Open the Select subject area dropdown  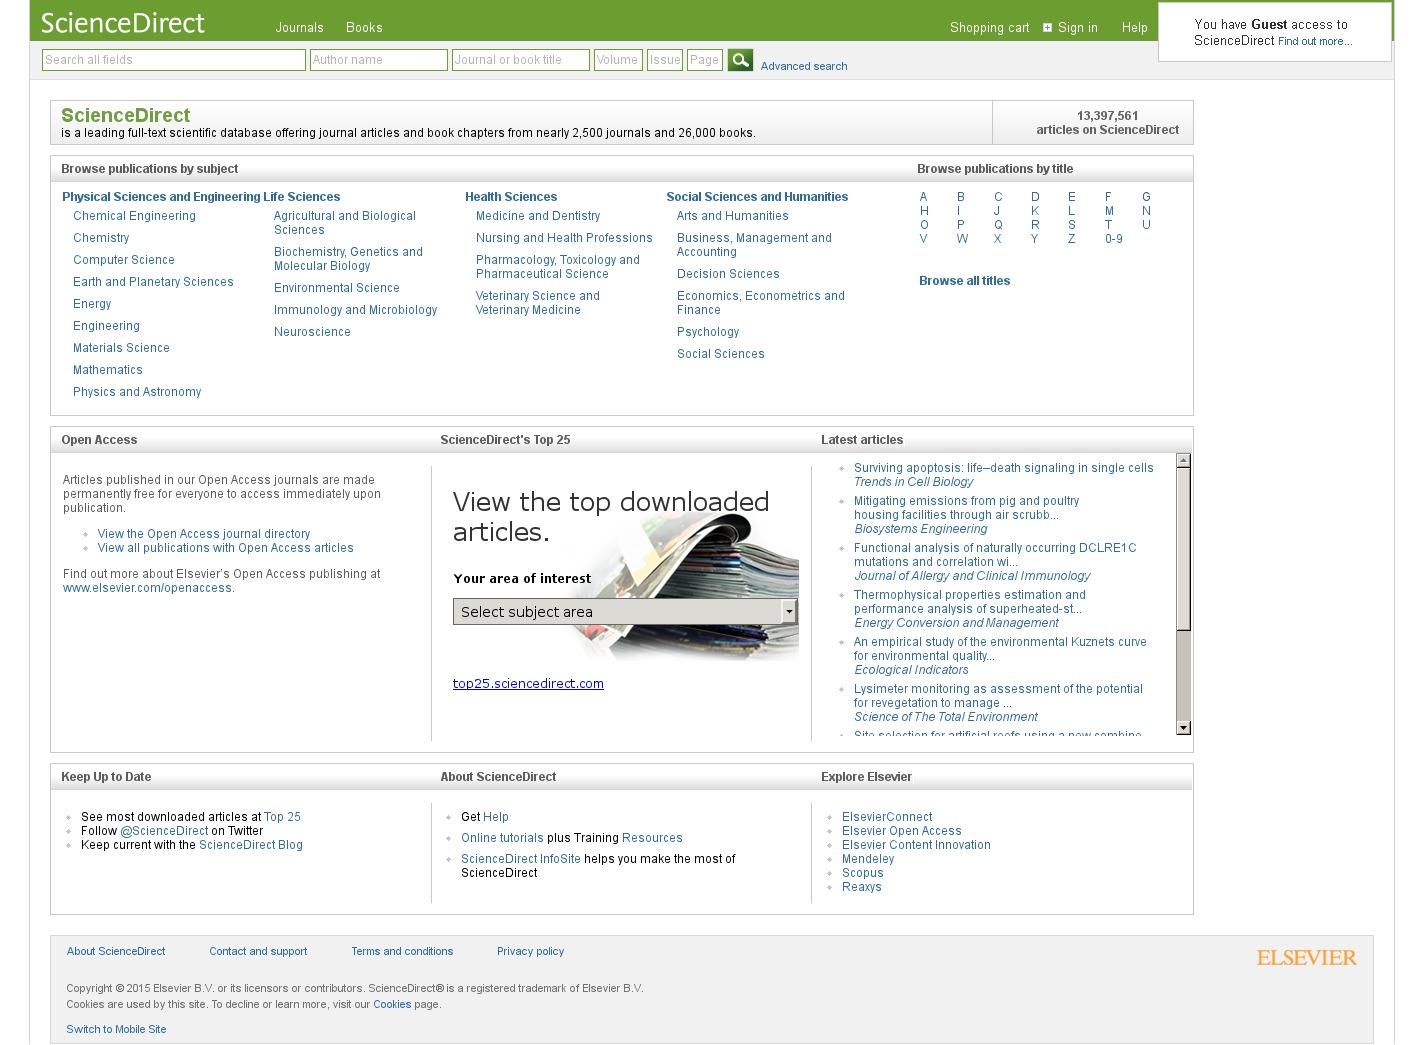pyautogui.click(x=624, y=611)
